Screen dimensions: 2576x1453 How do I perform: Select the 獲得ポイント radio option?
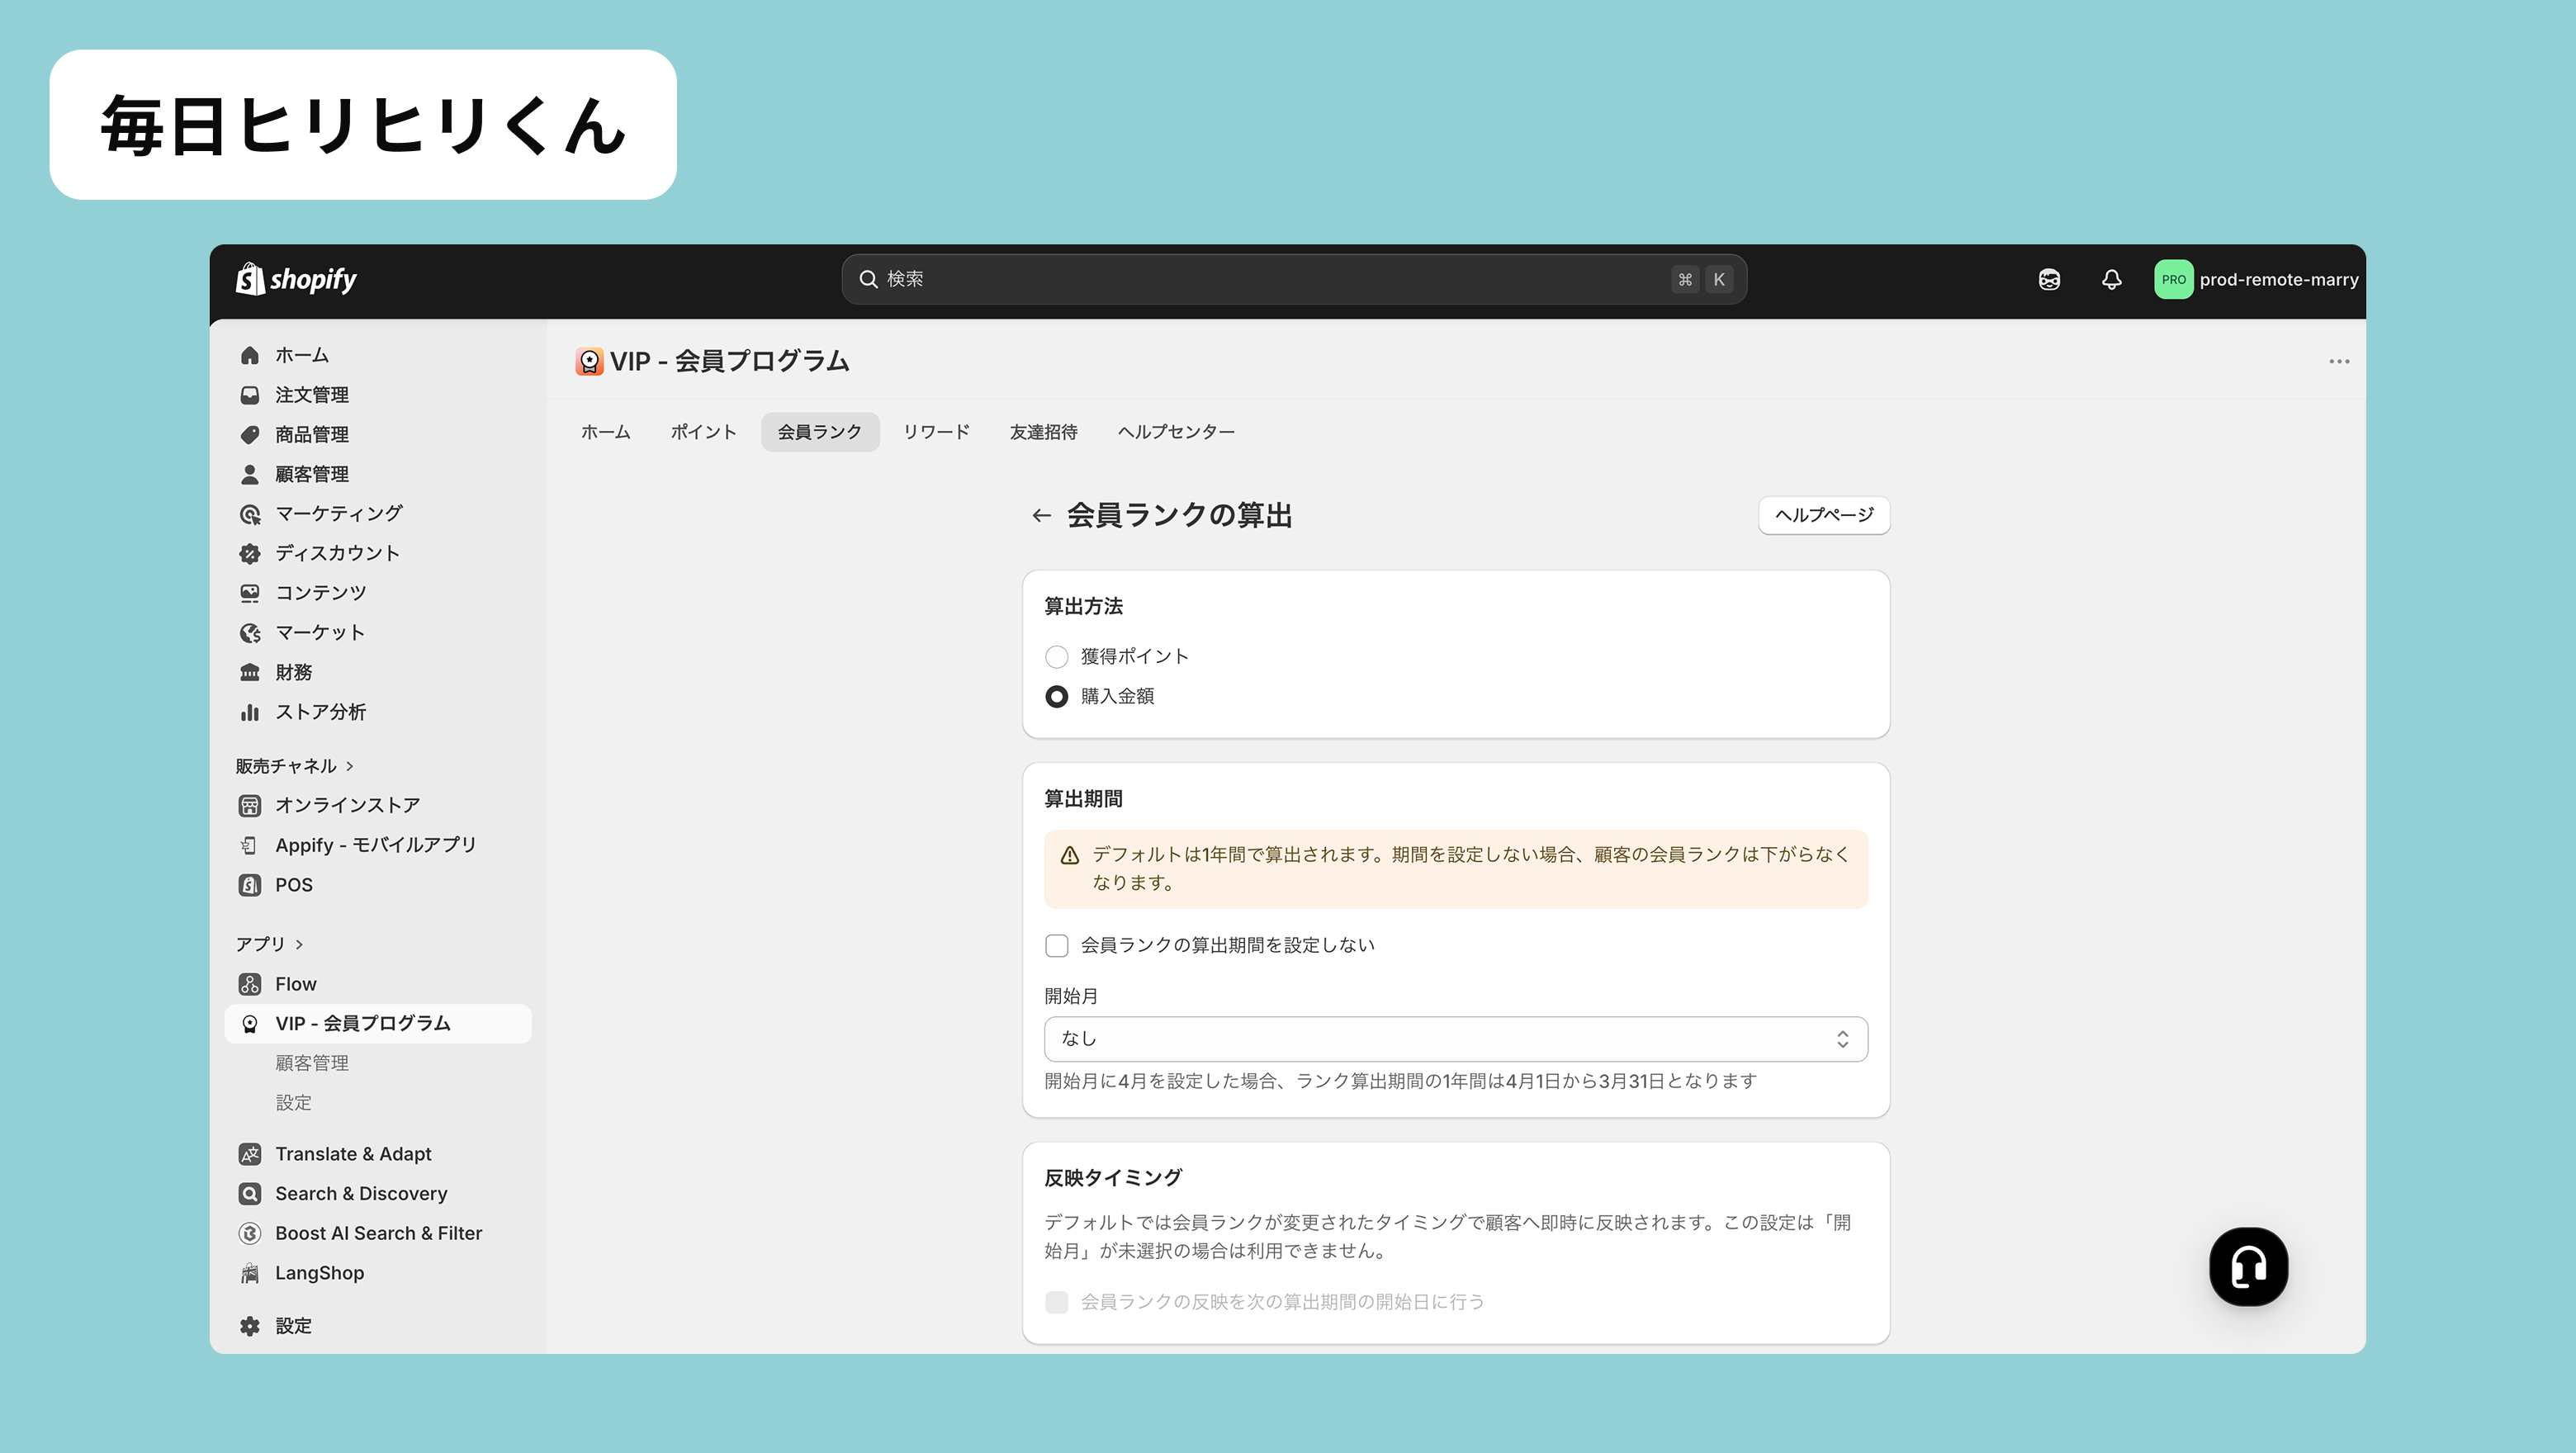coord(1057,657)
